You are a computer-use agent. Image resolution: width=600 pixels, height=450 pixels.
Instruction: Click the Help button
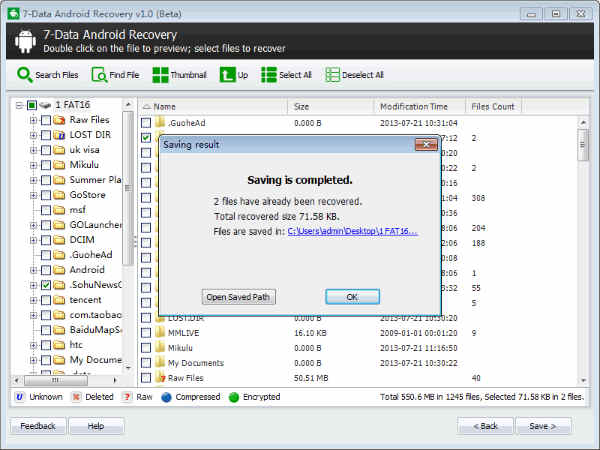[96, 426]
